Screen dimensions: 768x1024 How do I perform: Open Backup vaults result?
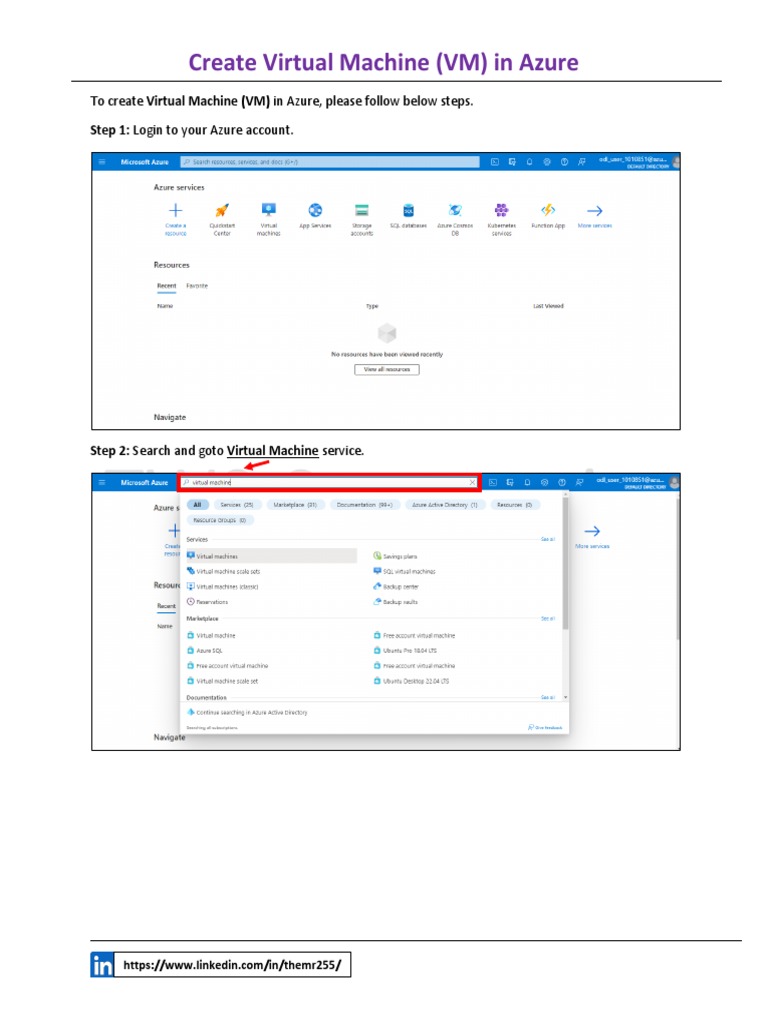[396, 602]
